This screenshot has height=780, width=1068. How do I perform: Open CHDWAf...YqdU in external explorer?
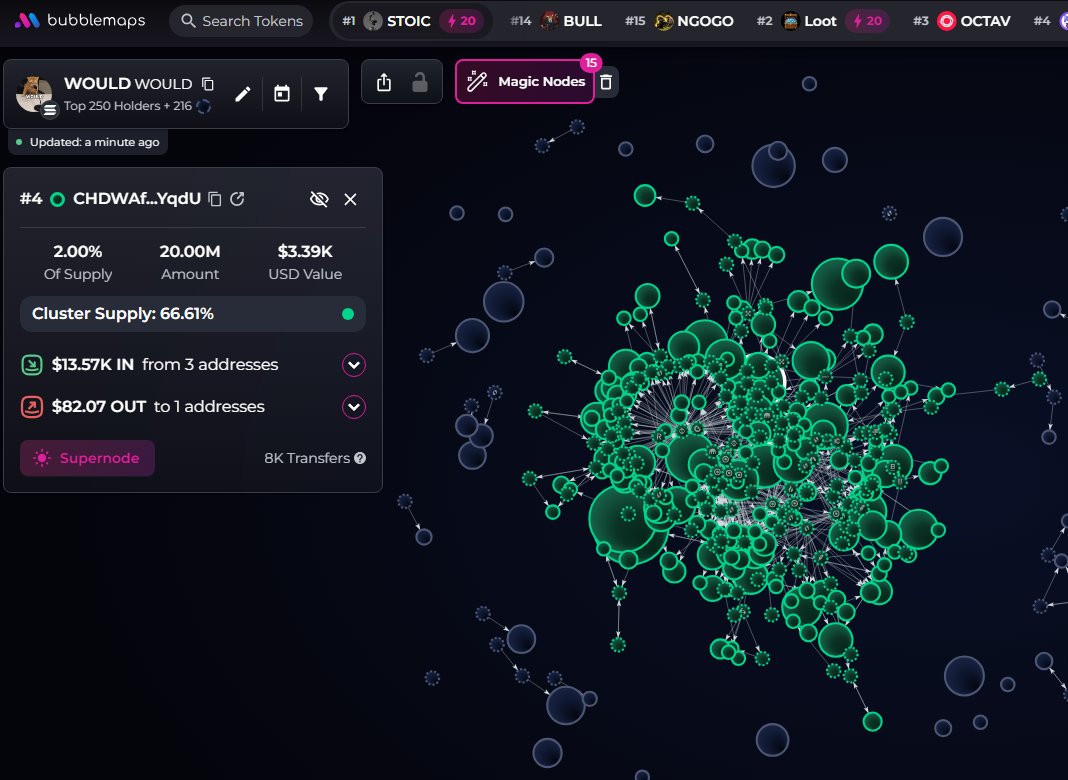(x=237, y=199)
